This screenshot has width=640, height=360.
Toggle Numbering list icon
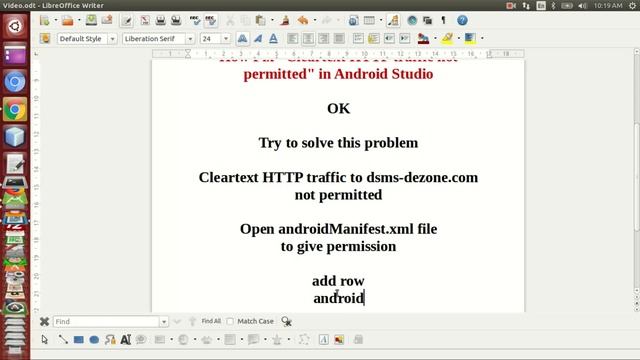(x=358, y=38)
